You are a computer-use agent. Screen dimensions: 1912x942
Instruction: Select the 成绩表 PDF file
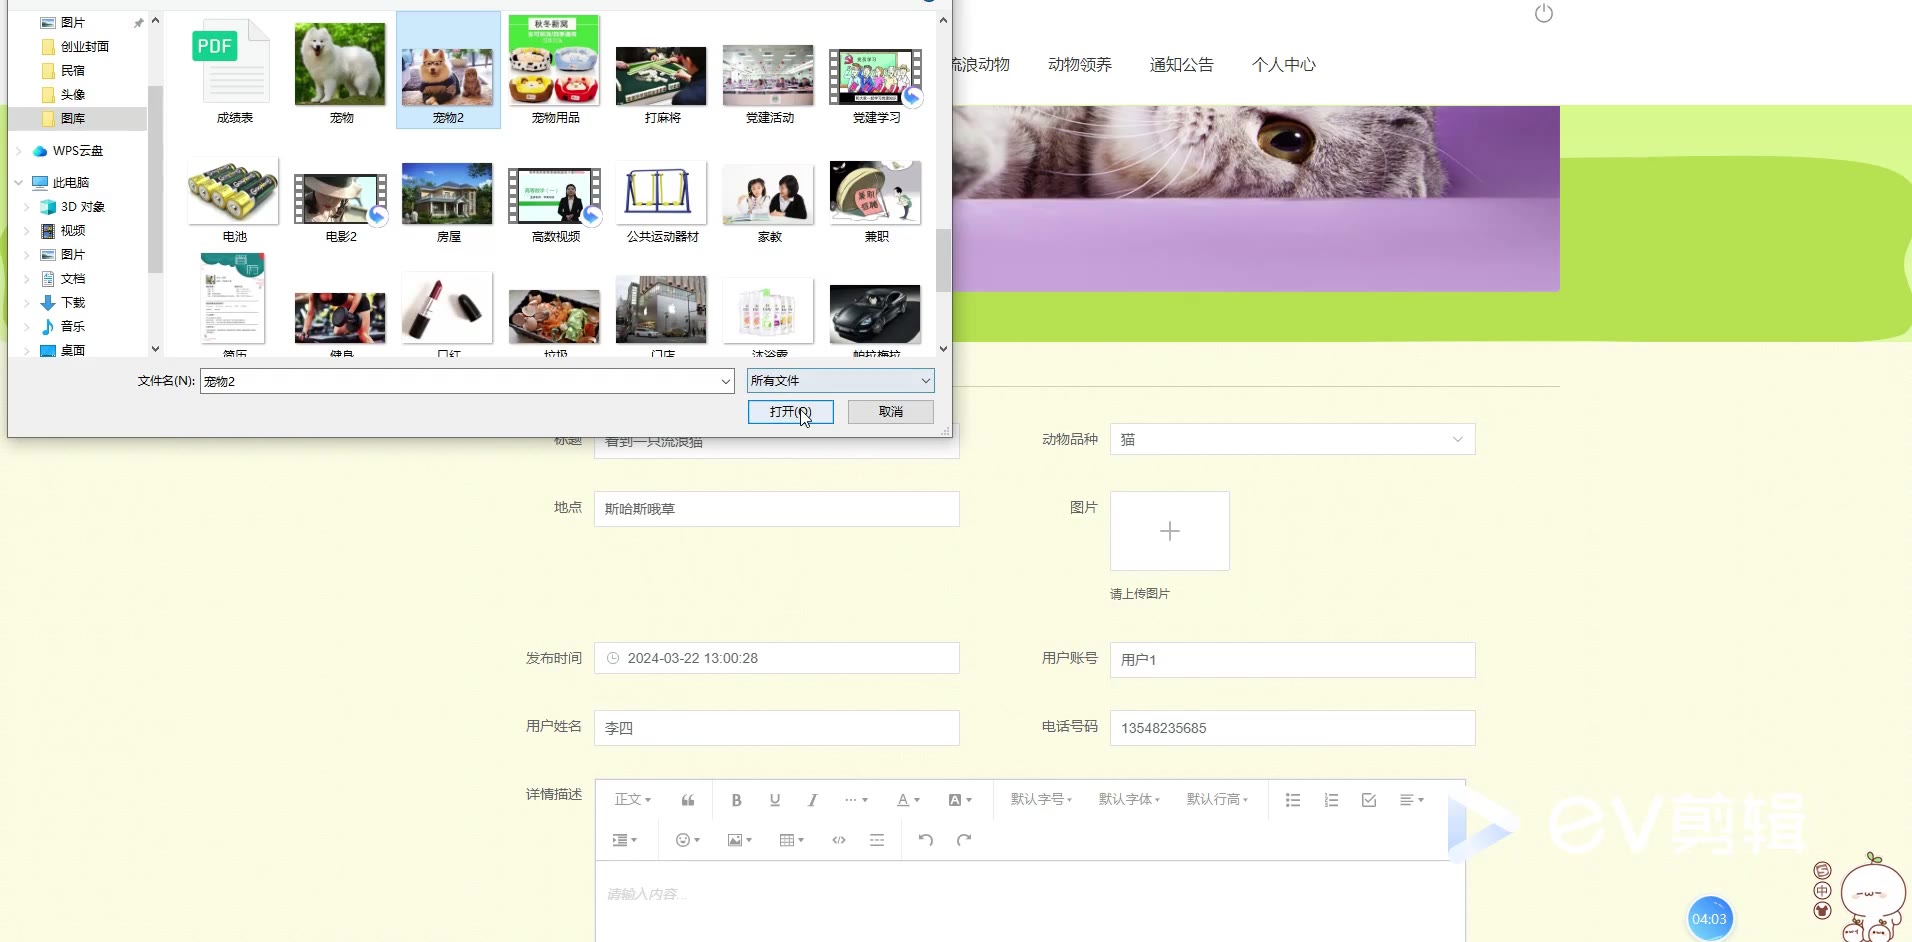[235, 72]
